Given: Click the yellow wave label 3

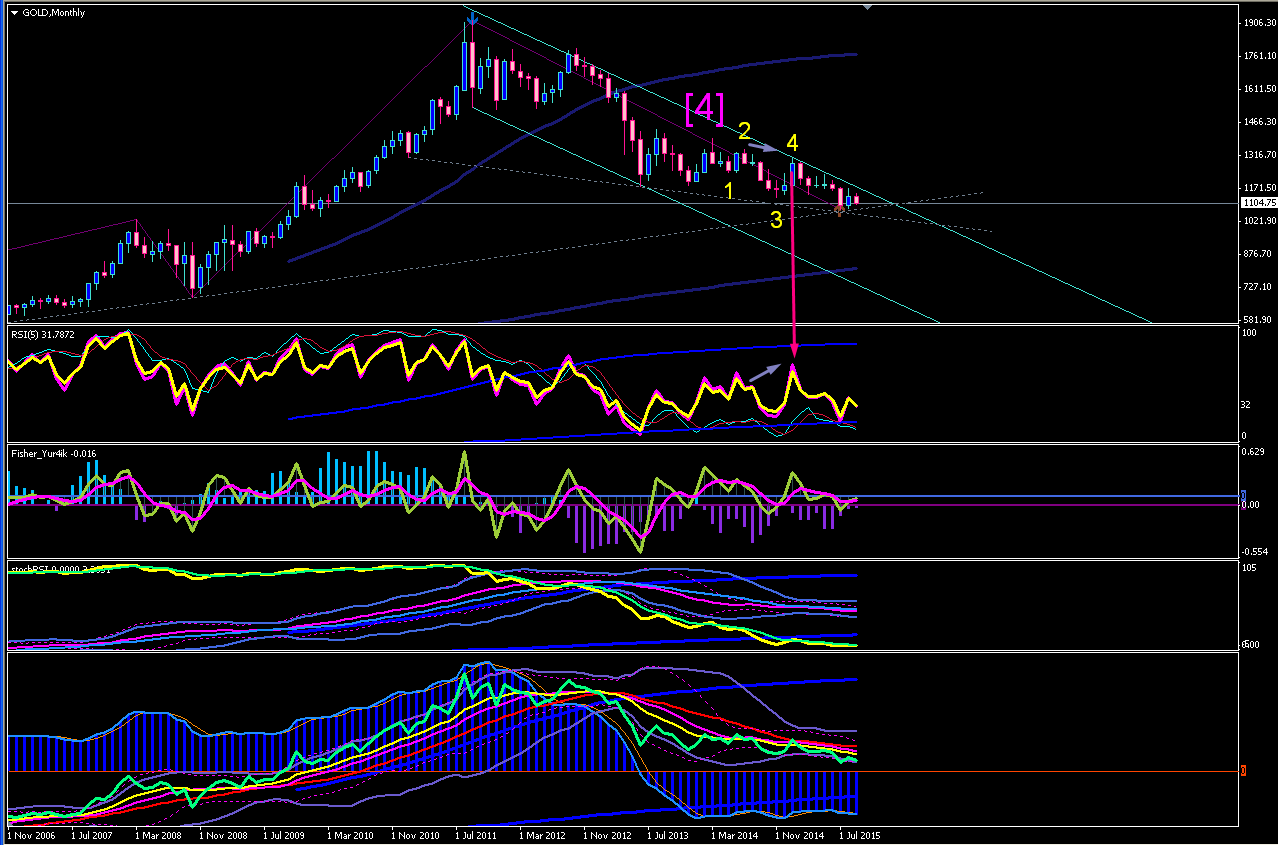Looking at the screenshot, I should 776,220.
